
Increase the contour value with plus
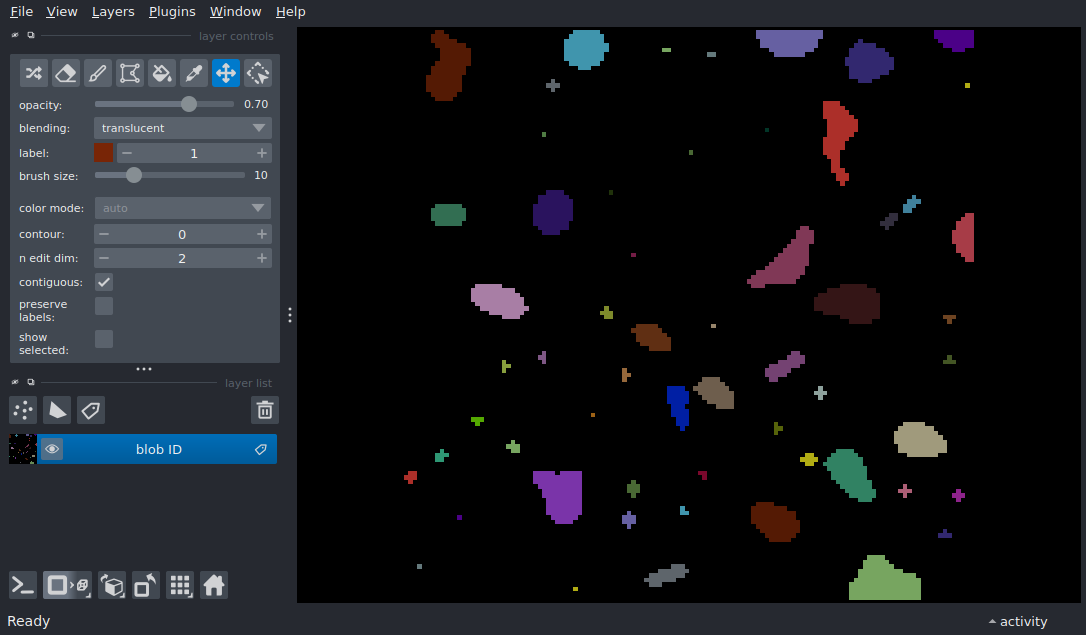tap(262, 234)
